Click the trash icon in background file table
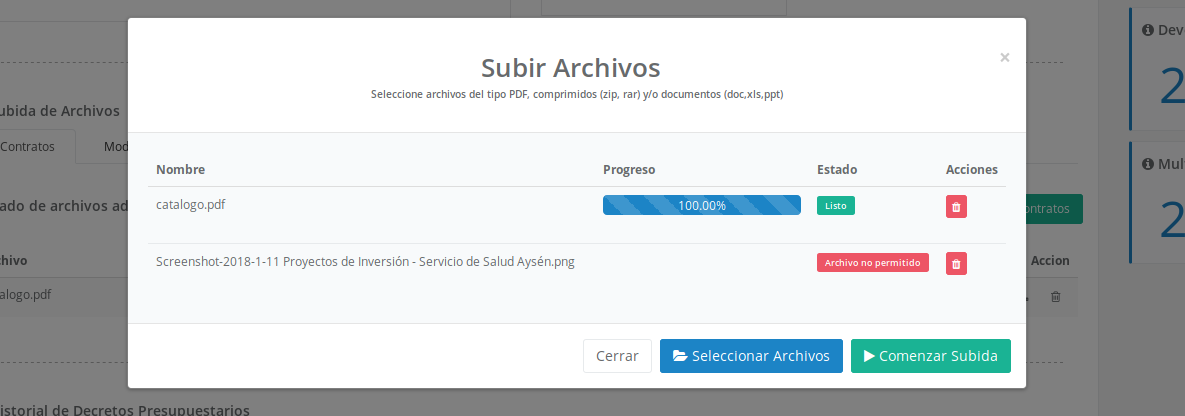Viewport: 1185px width, 416px height. [1055, 297]
